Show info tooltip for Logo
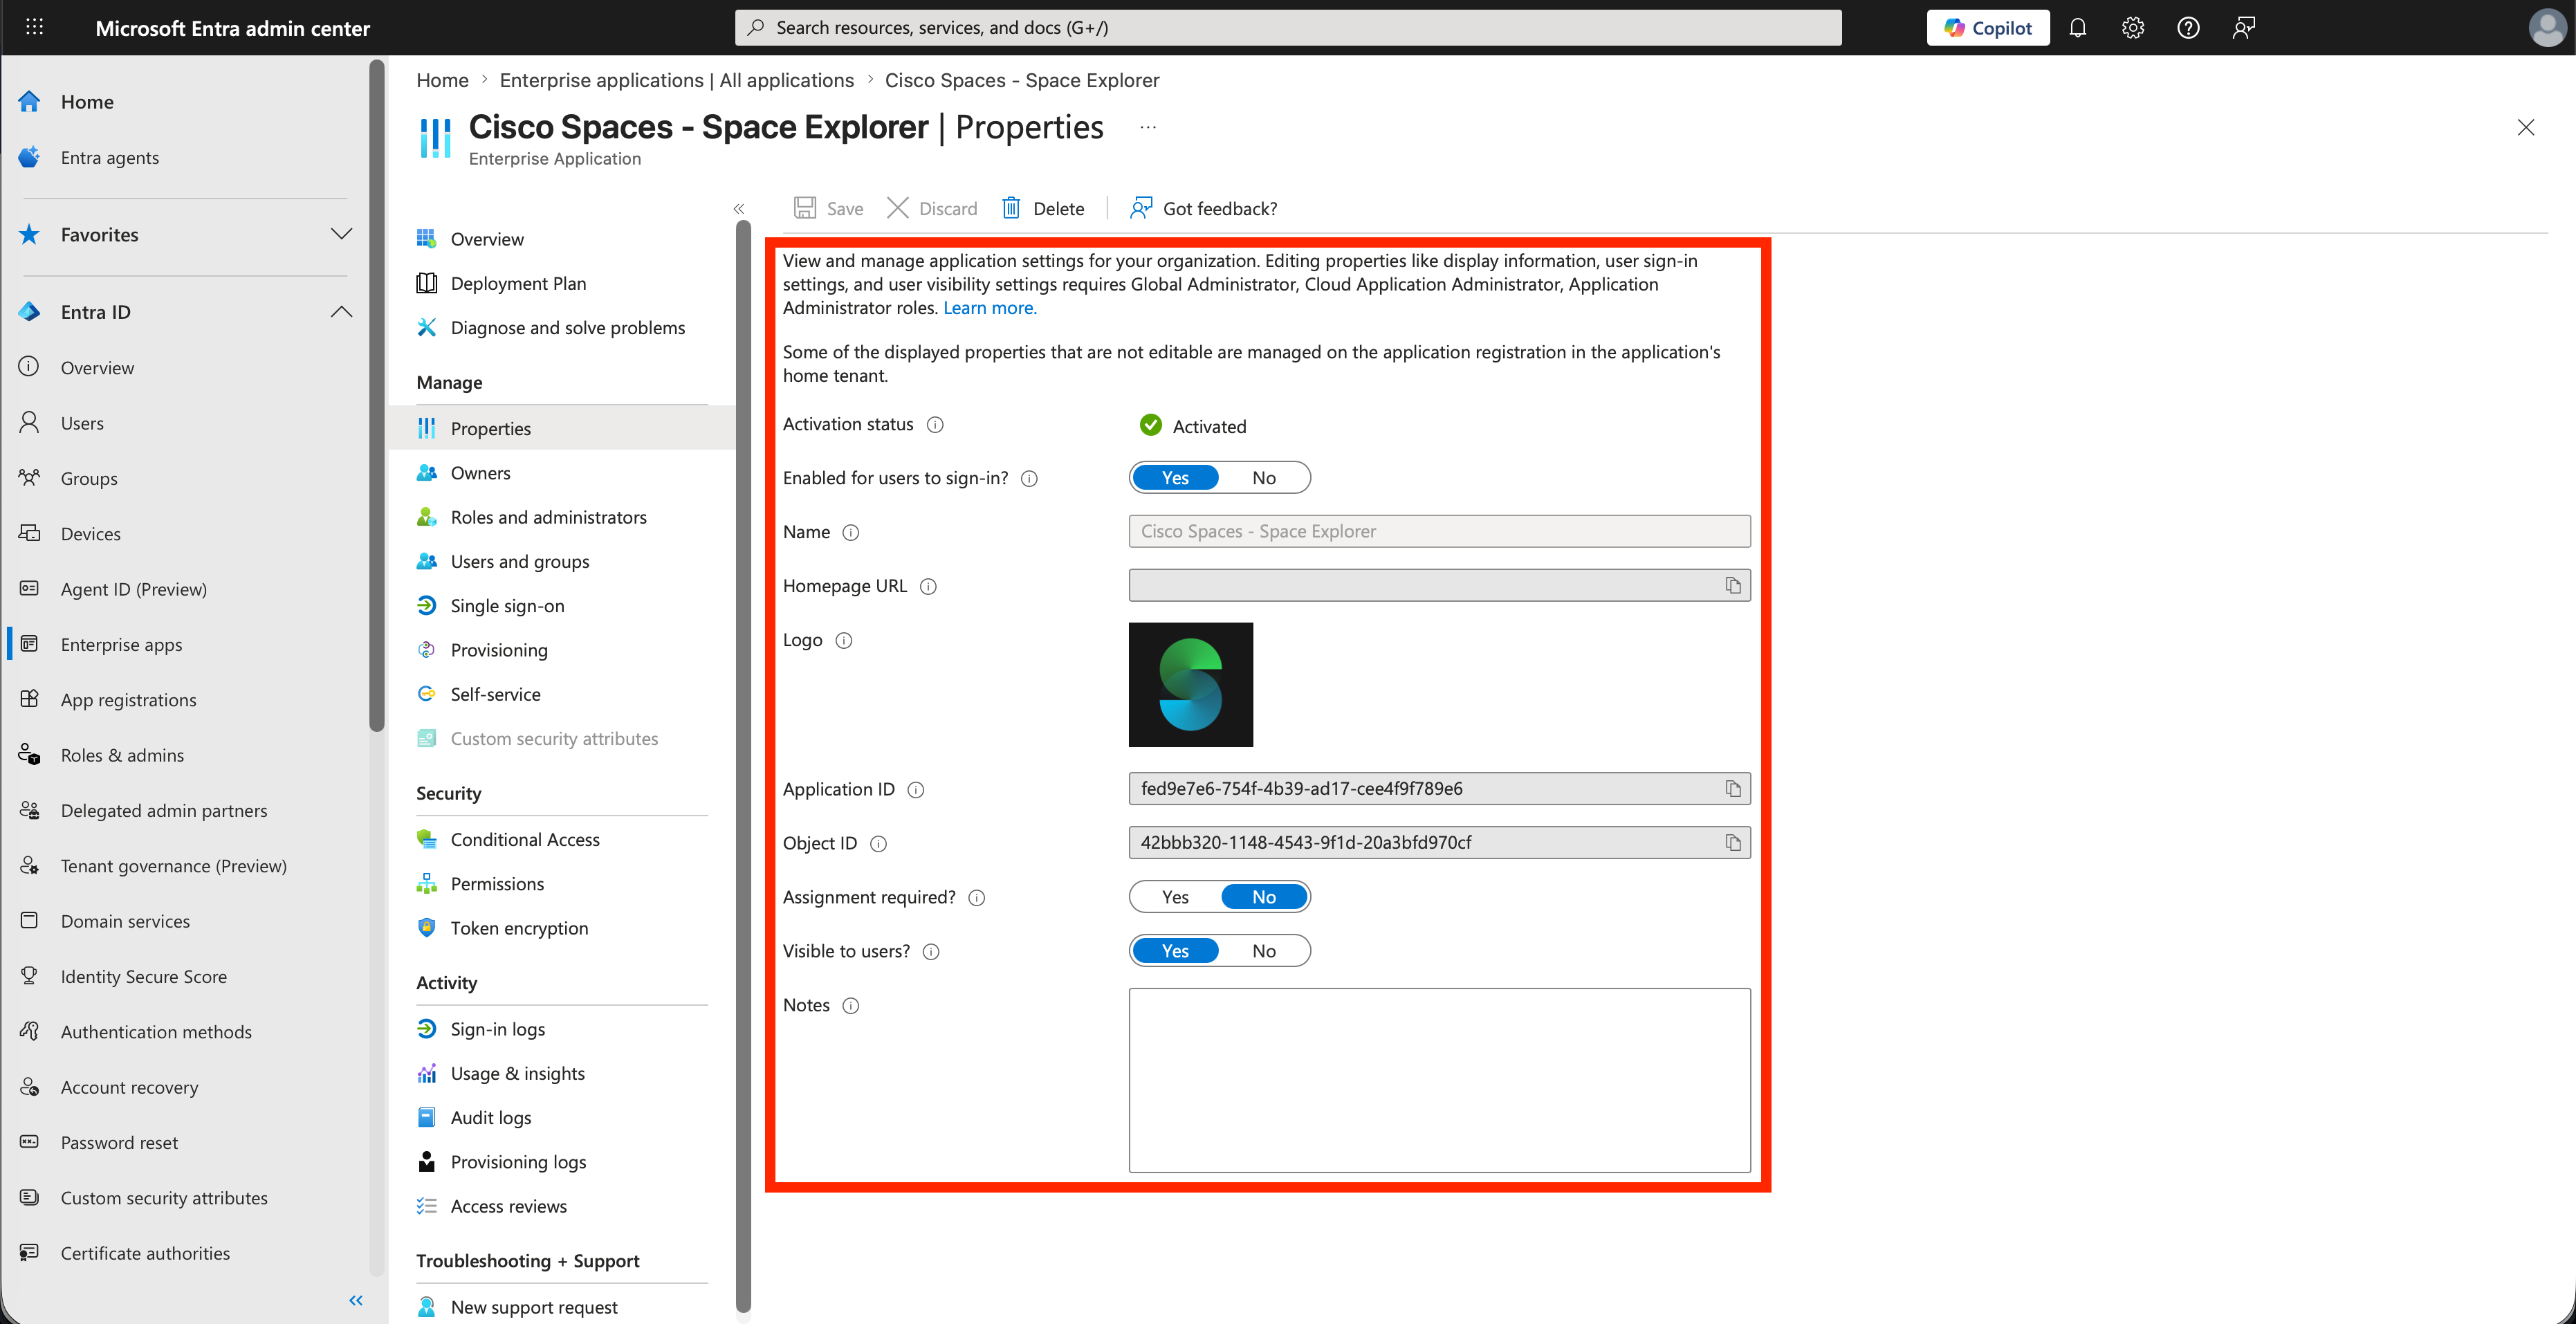Screen dimensions: 2576x1324 (844, 641)
